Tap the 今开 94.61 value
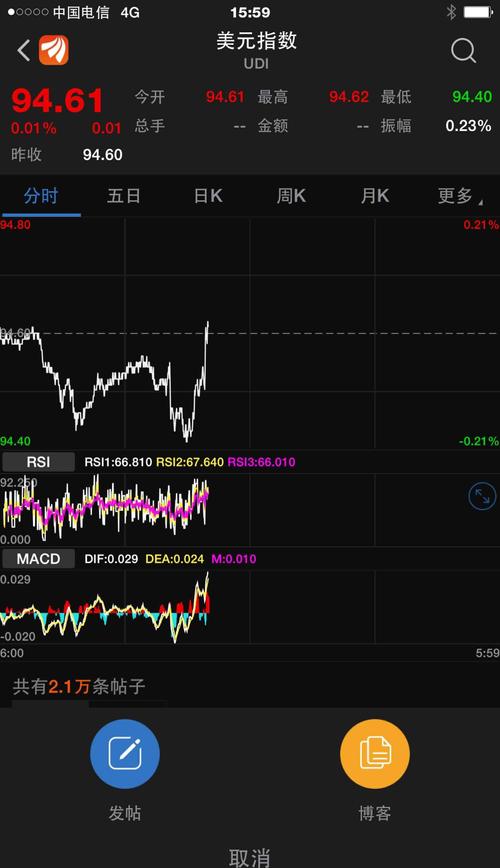Viewport: 500px width, 868px height. (x=225, y=97)
